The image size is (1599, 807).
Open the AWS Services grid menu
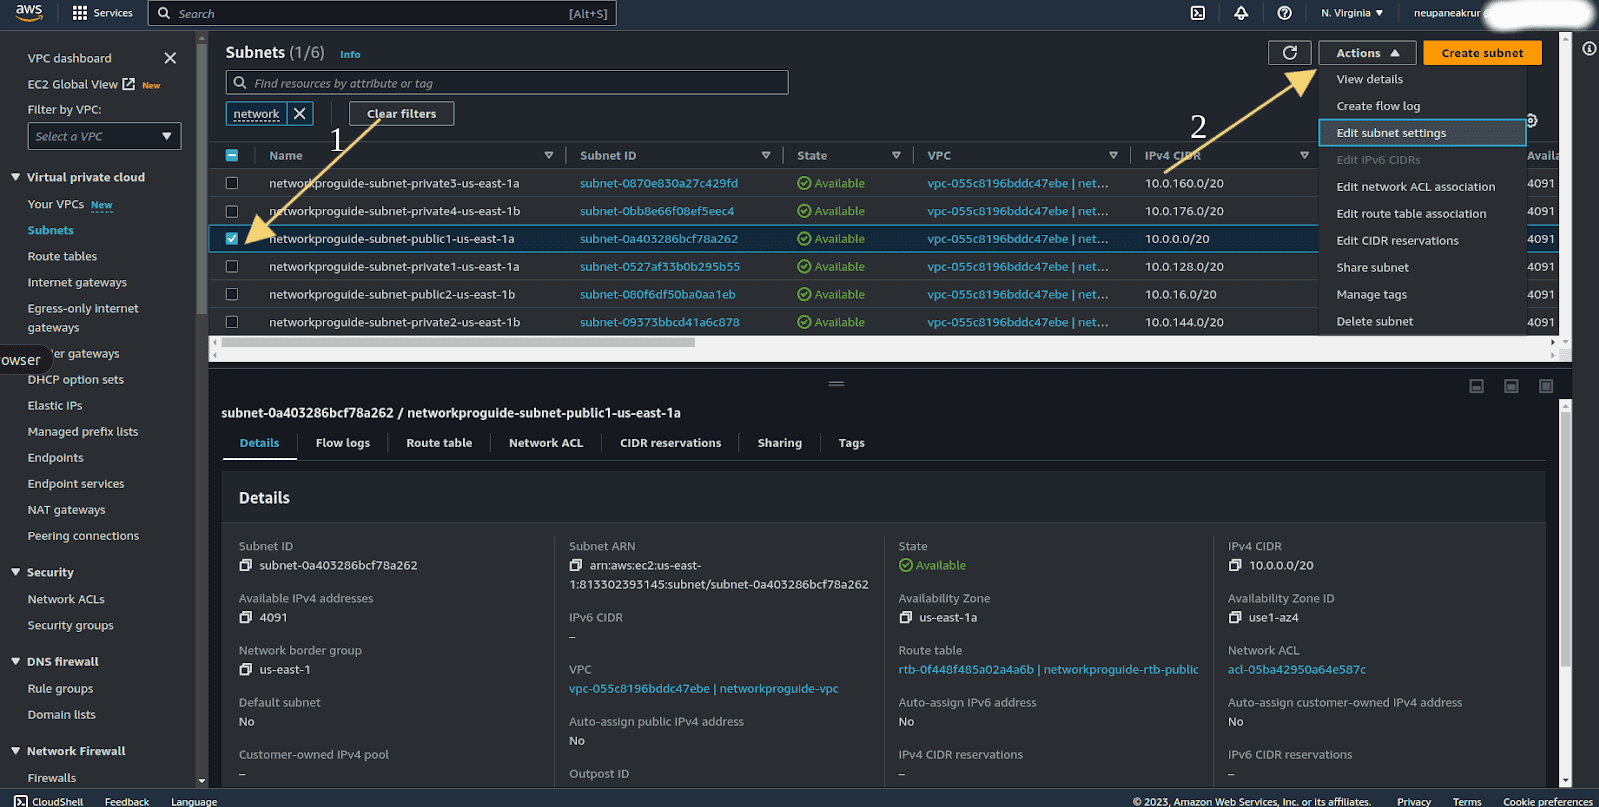[x=80, y=13]
